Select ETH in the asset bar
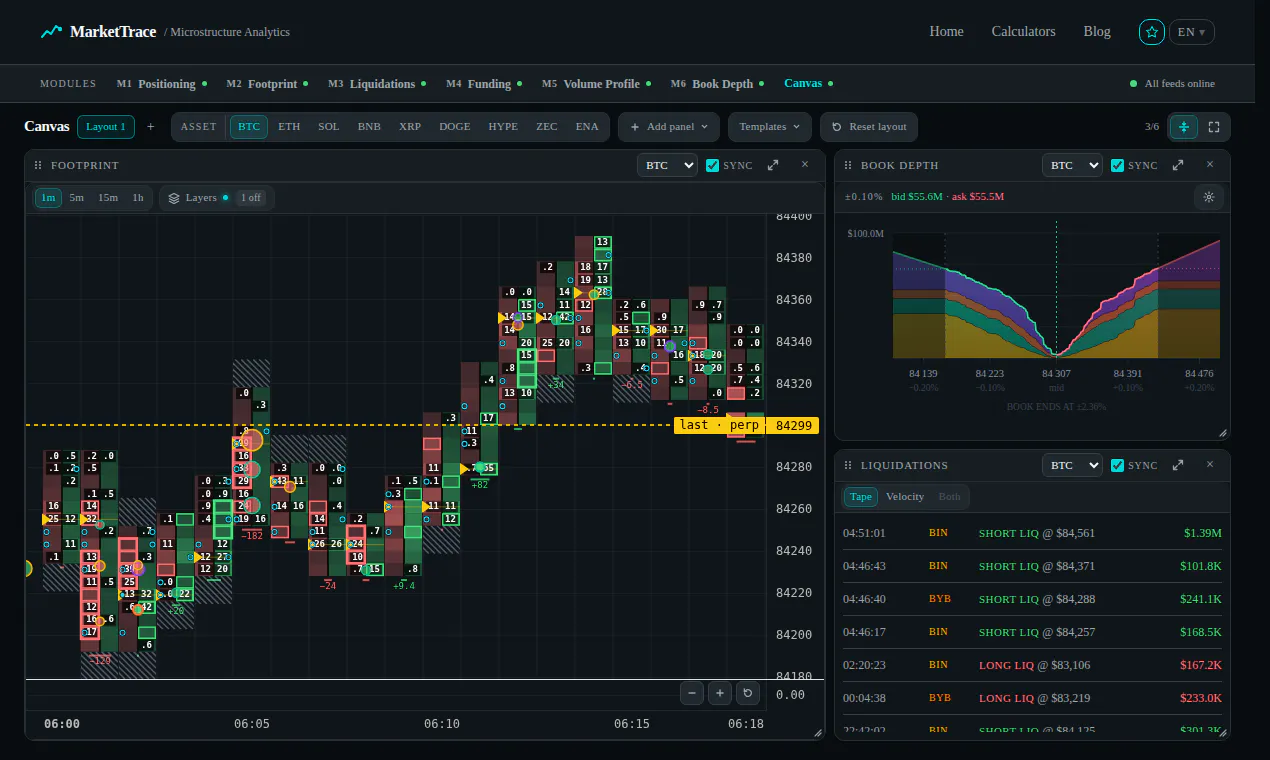1270x760 pixels. tap(289, 127)
